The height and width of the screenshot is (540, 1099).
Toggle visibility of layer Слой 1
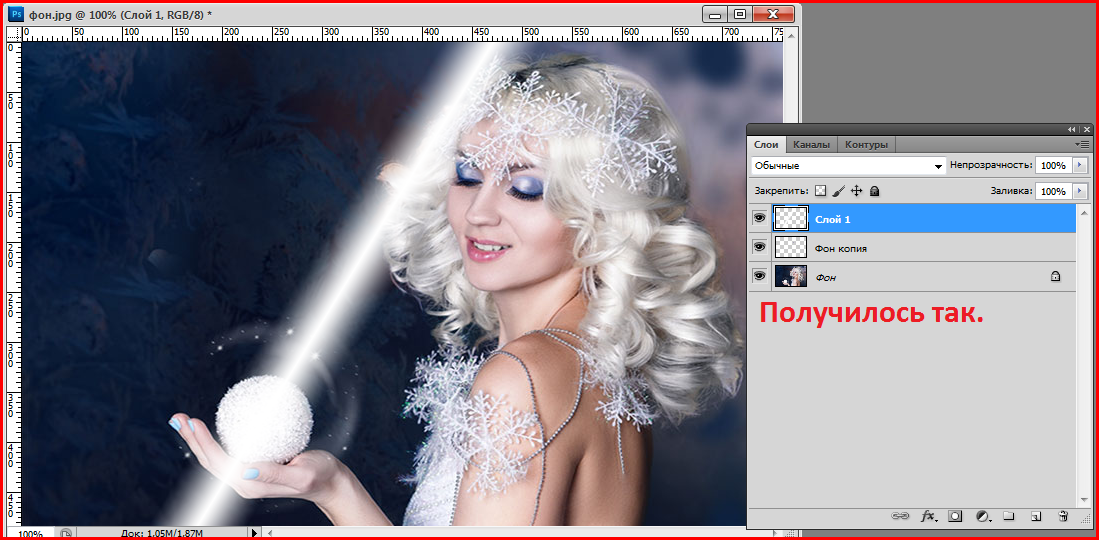(758, 219)
